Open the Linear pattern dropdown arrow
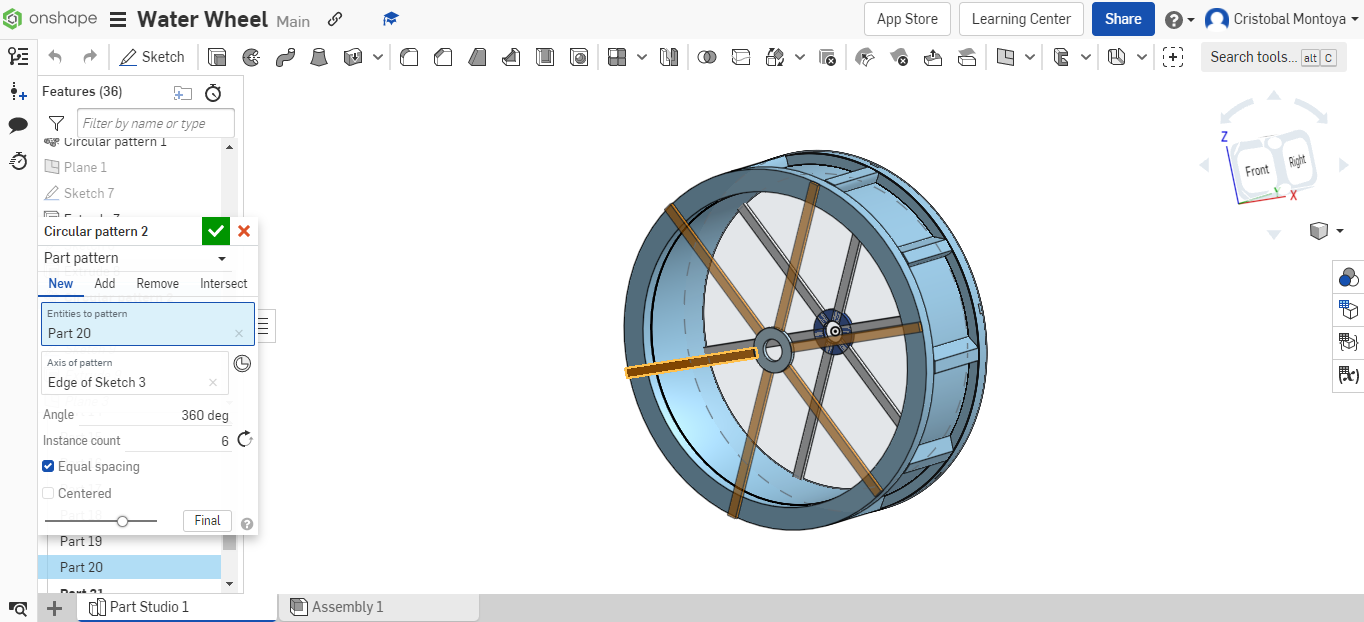1364x622 pixels. 641,57
